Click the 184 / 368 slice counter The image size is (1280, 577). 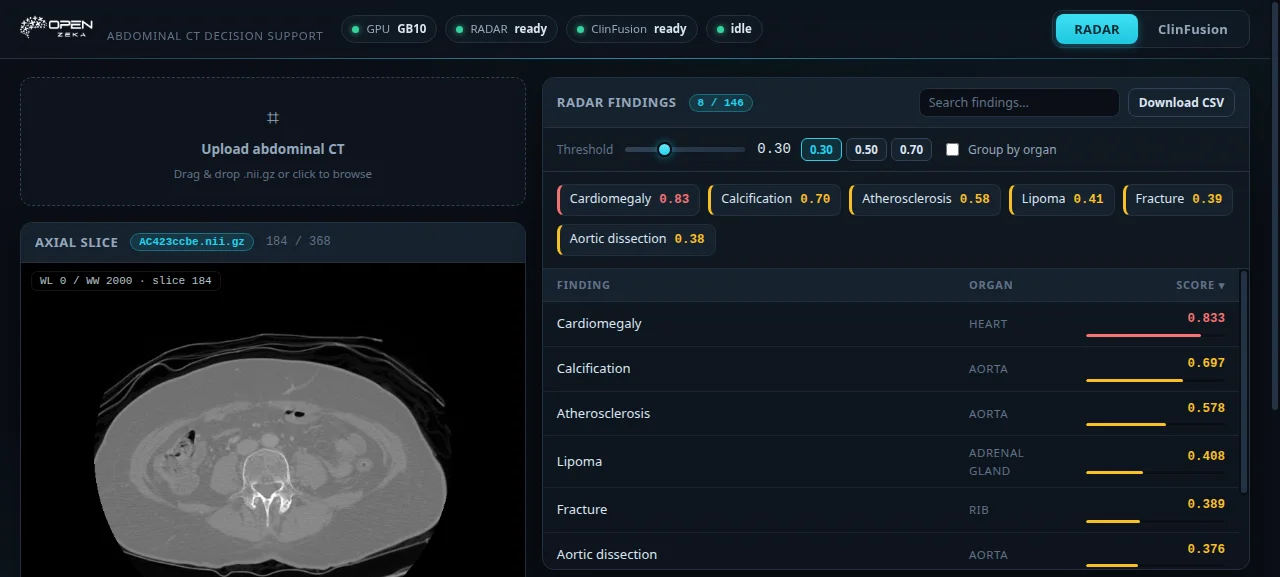tap(298, 241)
